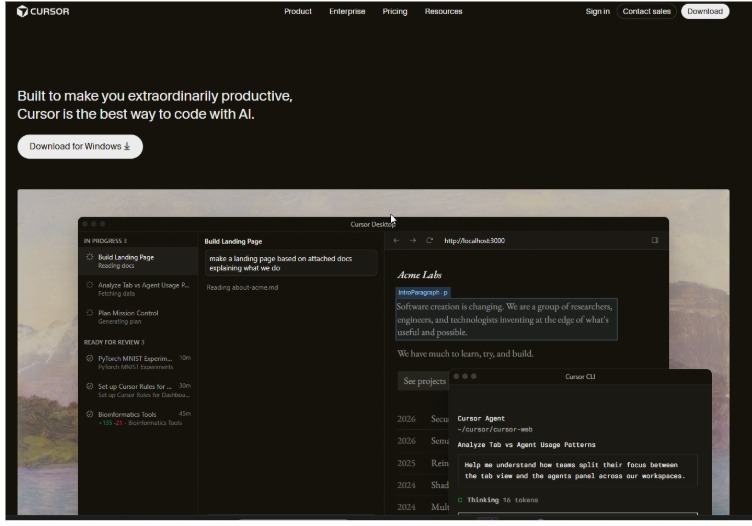Click the Contact sales button
This screenshot has width=752, height=526.
click(x=646, y=11)
